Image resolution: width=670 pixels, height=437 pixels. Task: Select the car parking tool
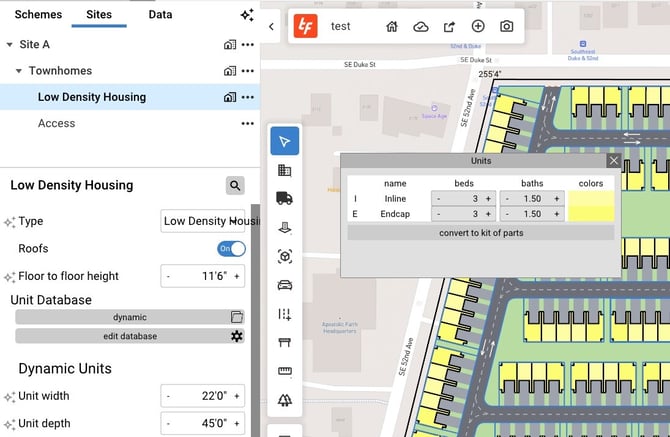[284, 284]
